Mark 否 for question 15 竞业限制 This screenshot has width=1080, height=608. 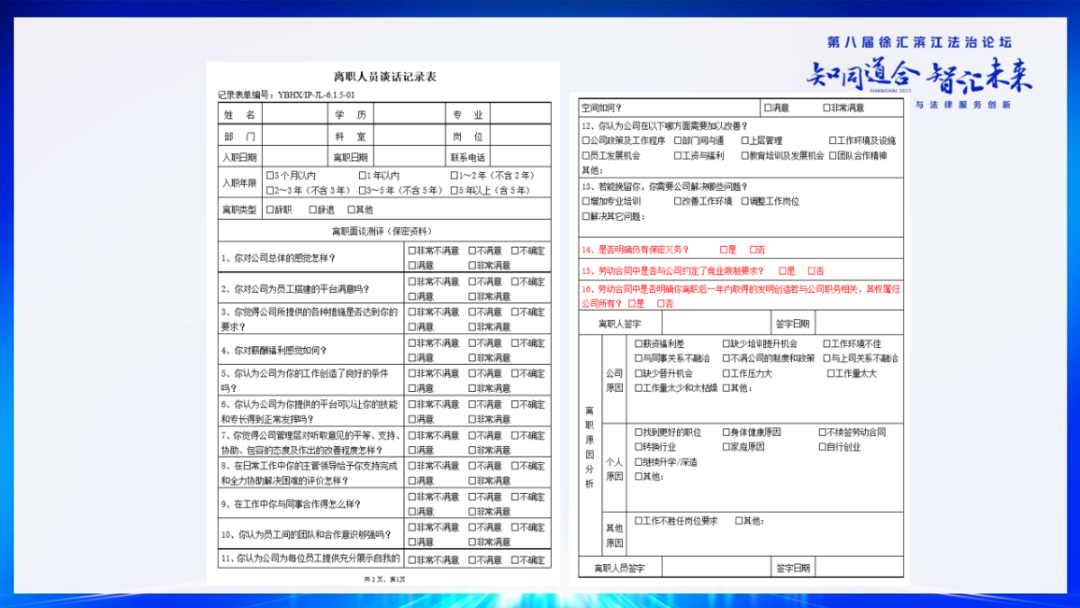pyautogui.click(x=812, y=271)
